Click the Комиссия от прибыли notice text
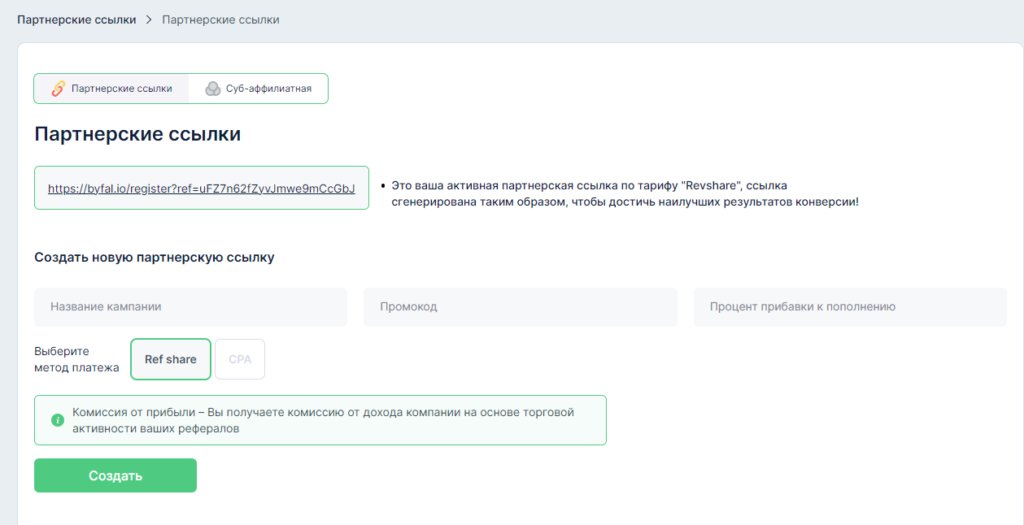Viewport: 1024px width, 525px height. [x=323, y=421]
